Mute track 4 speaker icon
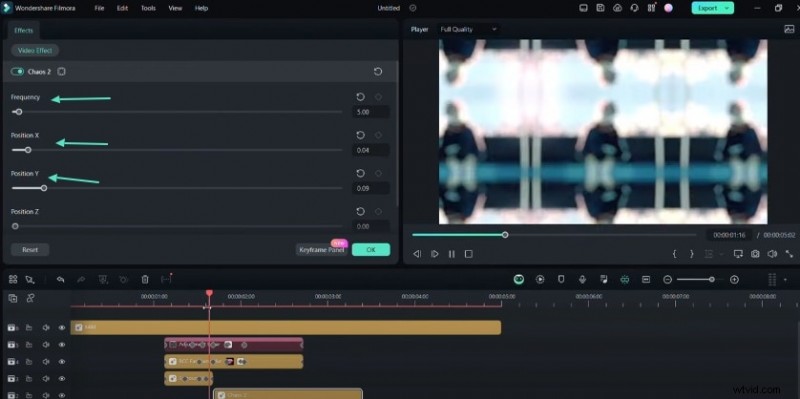800x399 pixels. click(x=46, y=362)
